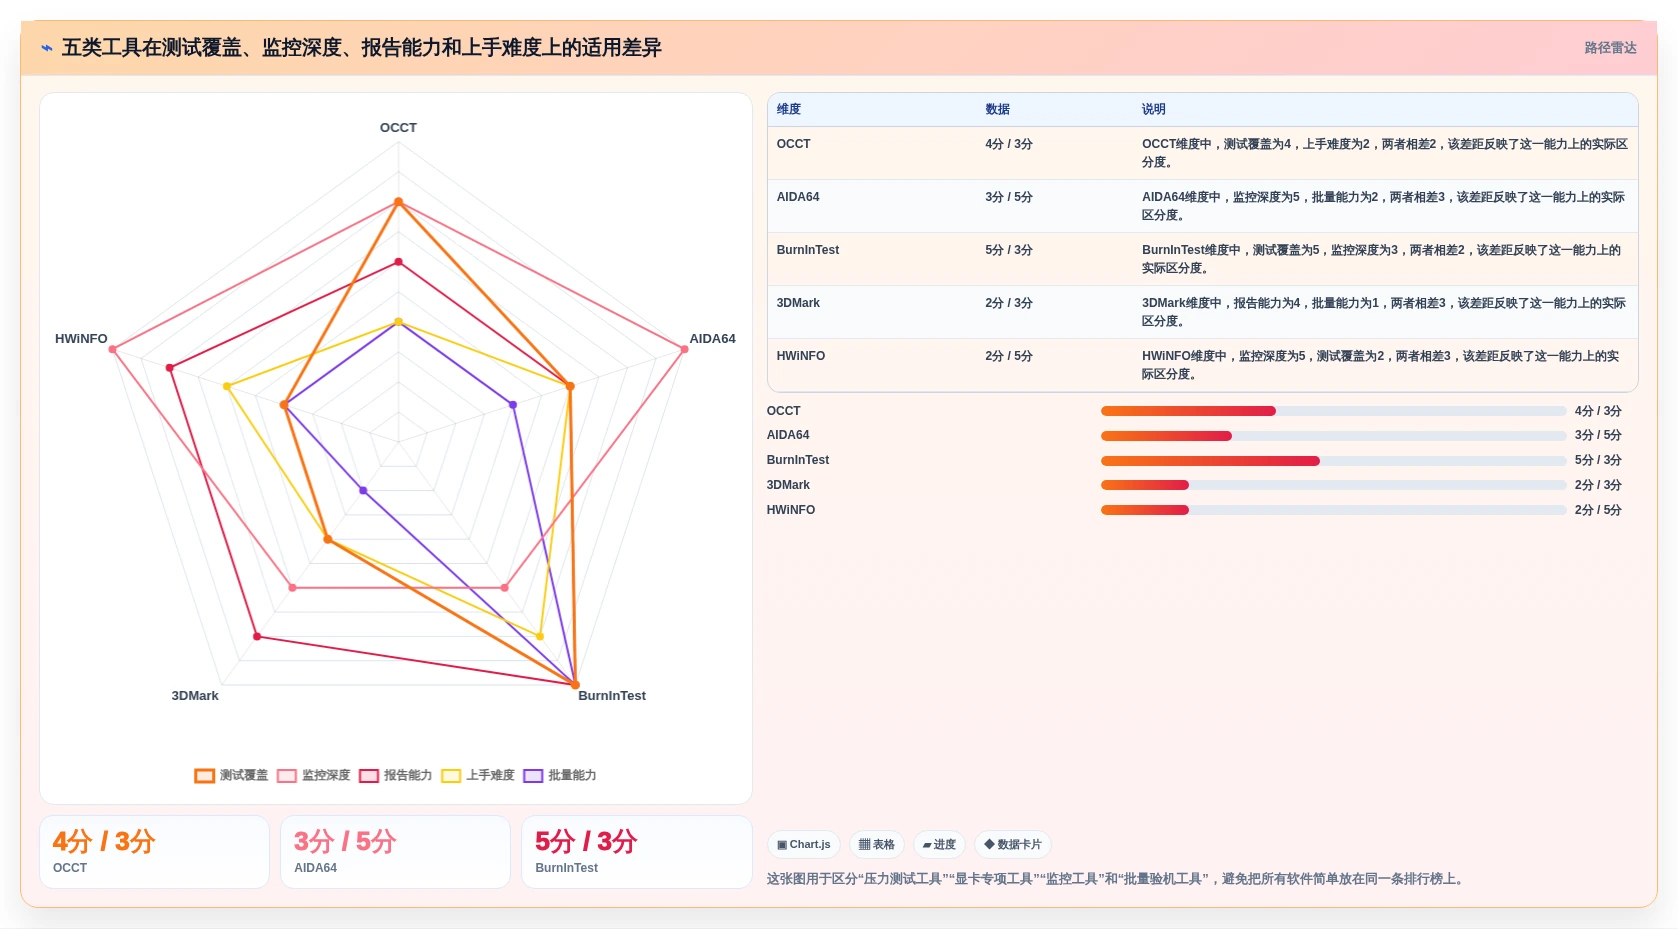
Task: Click the OCCT description cell in table
Action: pos(1385,153)
